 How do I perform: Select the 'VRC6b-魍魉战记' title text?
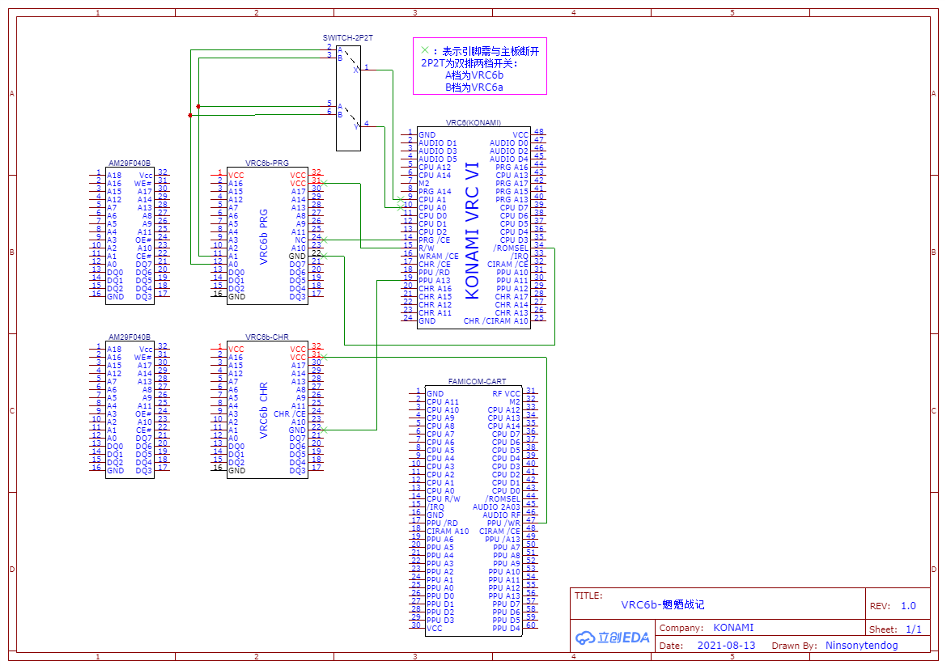pyautogui.click(x=662, y=604)
